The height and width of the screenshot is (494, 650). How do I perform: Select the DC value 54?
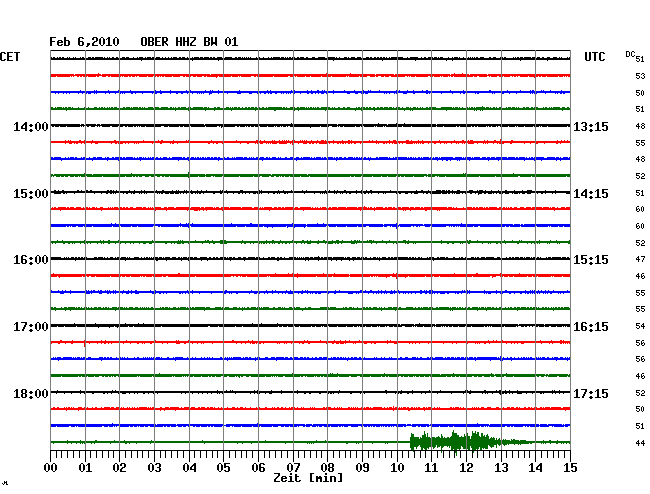click(640, 326)
